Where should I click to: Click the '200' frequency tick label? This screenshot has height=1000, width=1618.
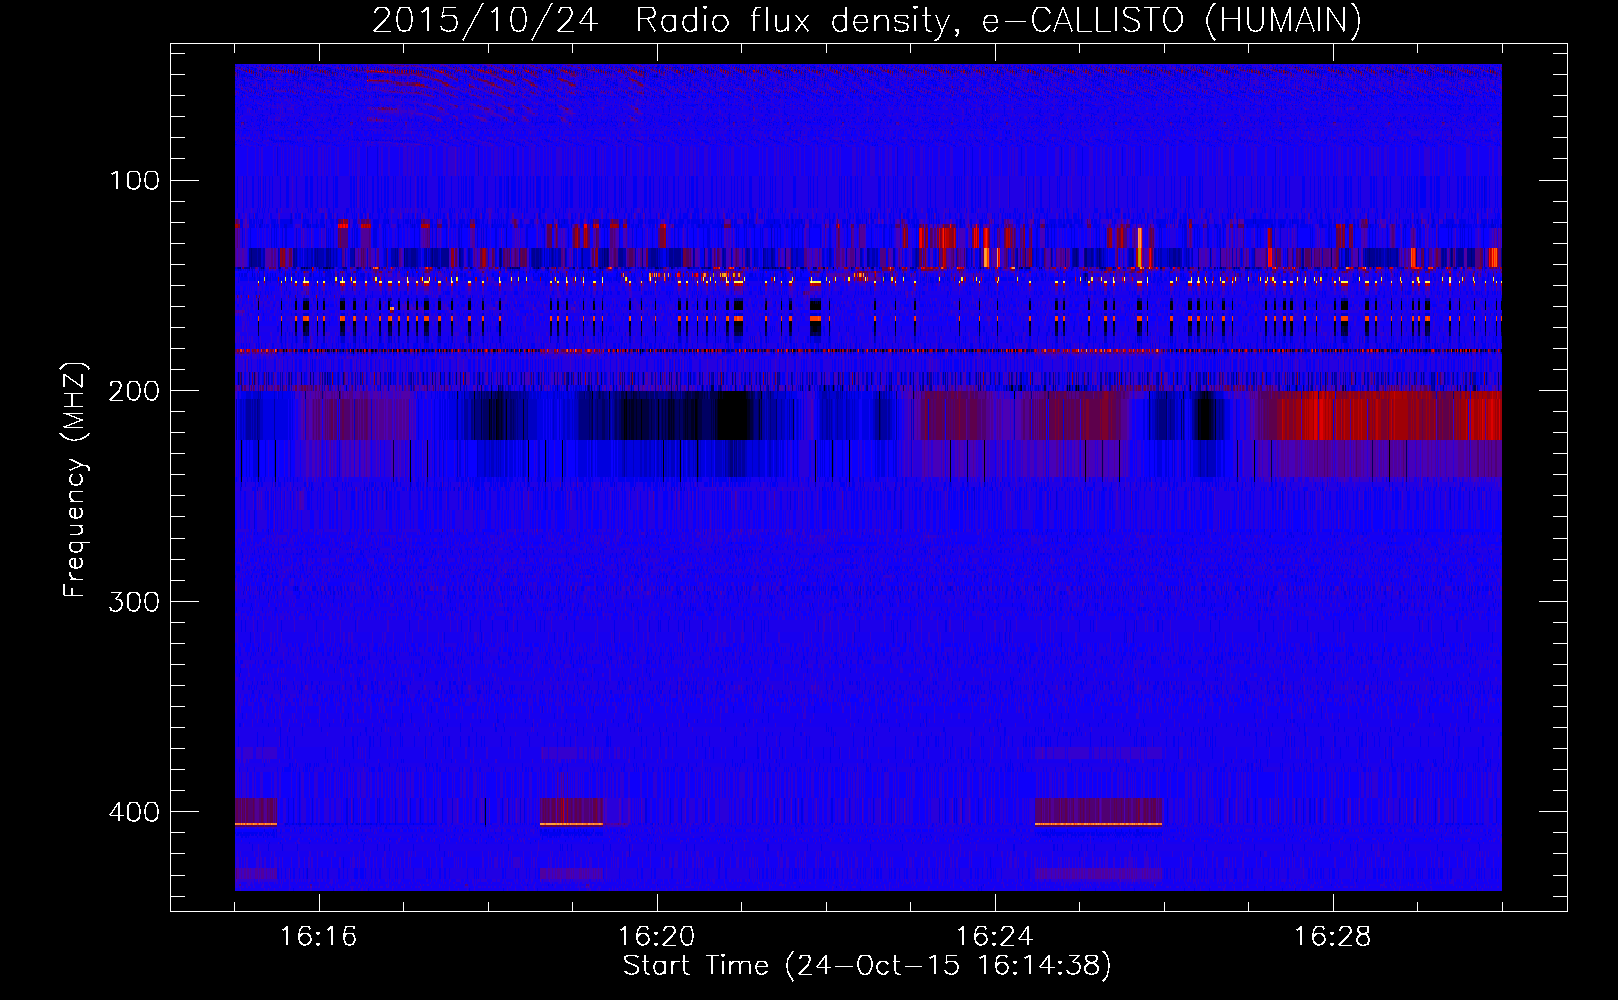135,390
